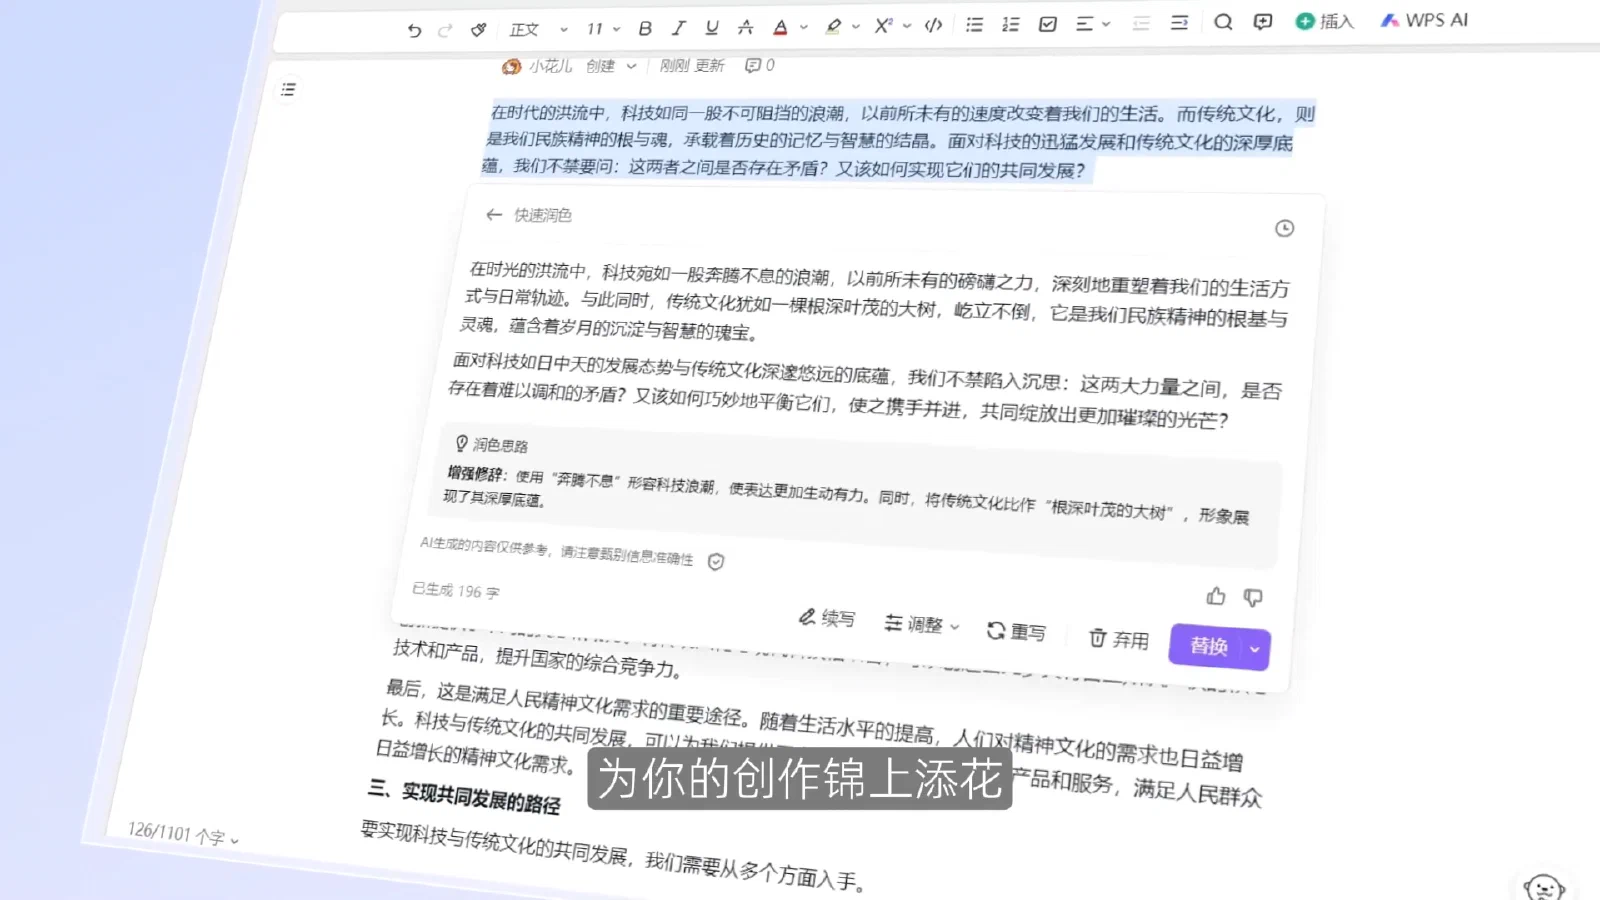Apply bulleted list formatting

[974, 25]
